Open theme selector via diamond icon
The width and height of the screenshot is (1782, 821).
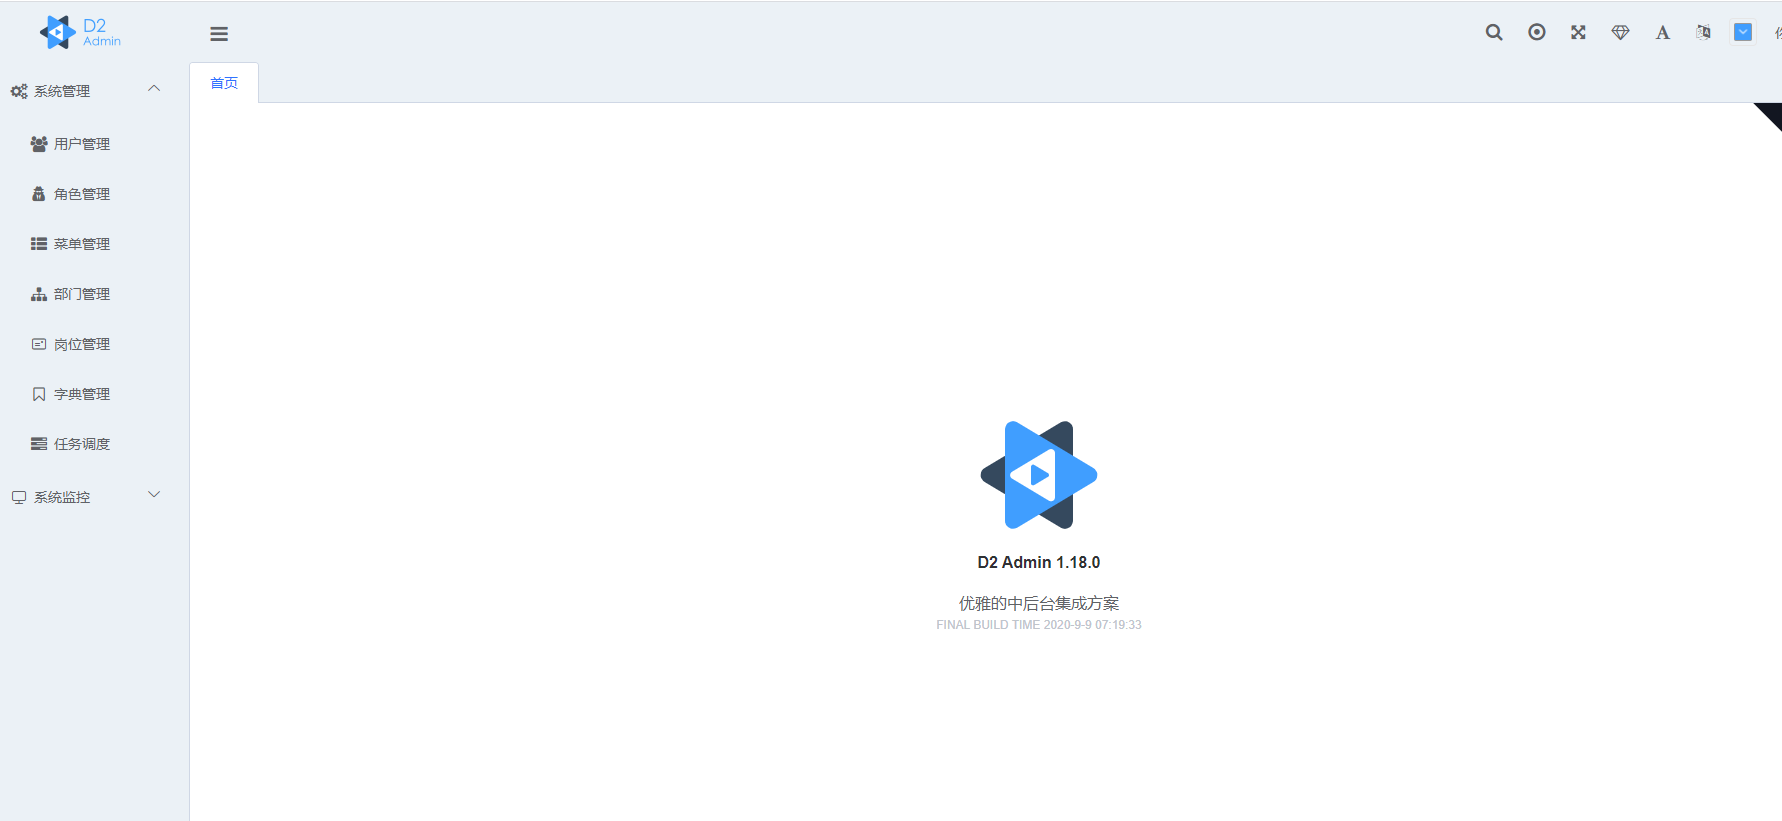1621,32
